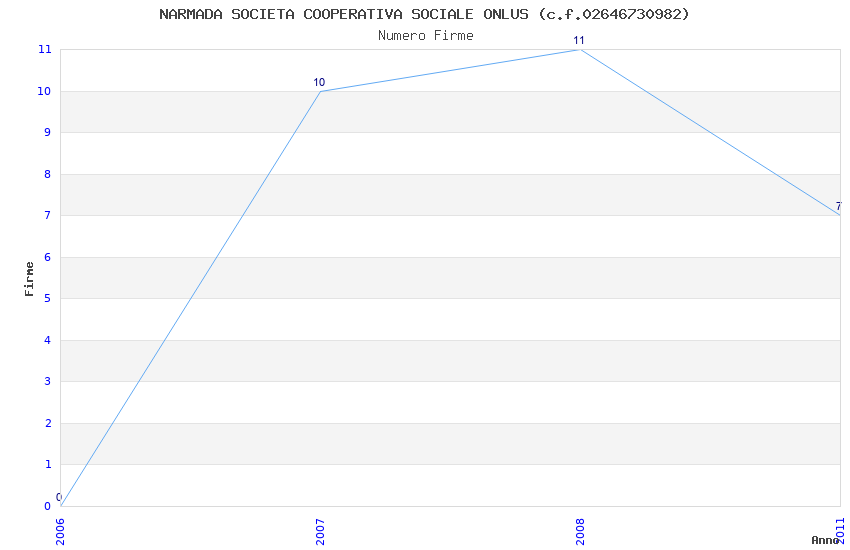The image size is (850, 550).
Task: Click y-axis tick value 3
Action: tap(48, 381)
